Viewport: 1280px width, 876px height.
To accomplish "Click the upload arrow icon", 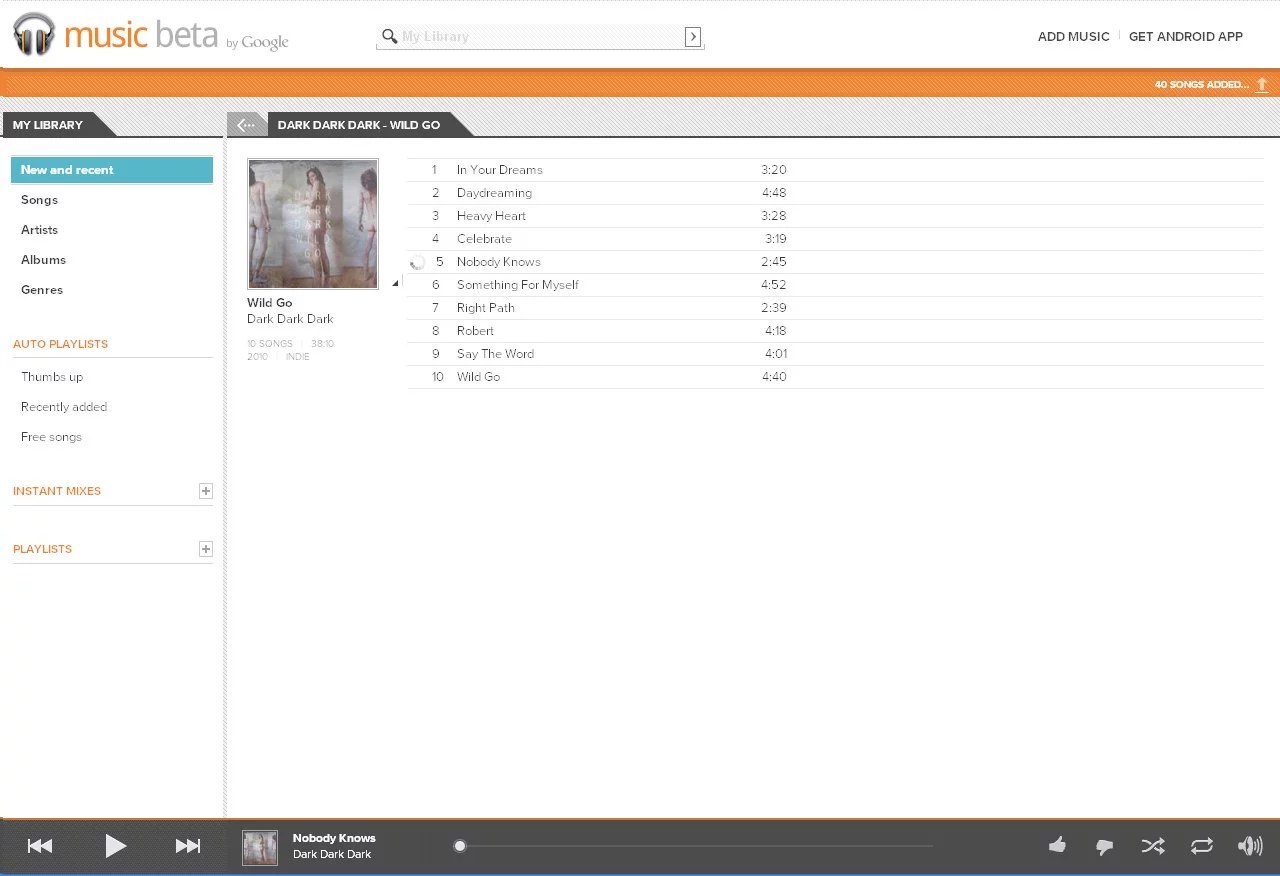I will tap(1262, 85).
